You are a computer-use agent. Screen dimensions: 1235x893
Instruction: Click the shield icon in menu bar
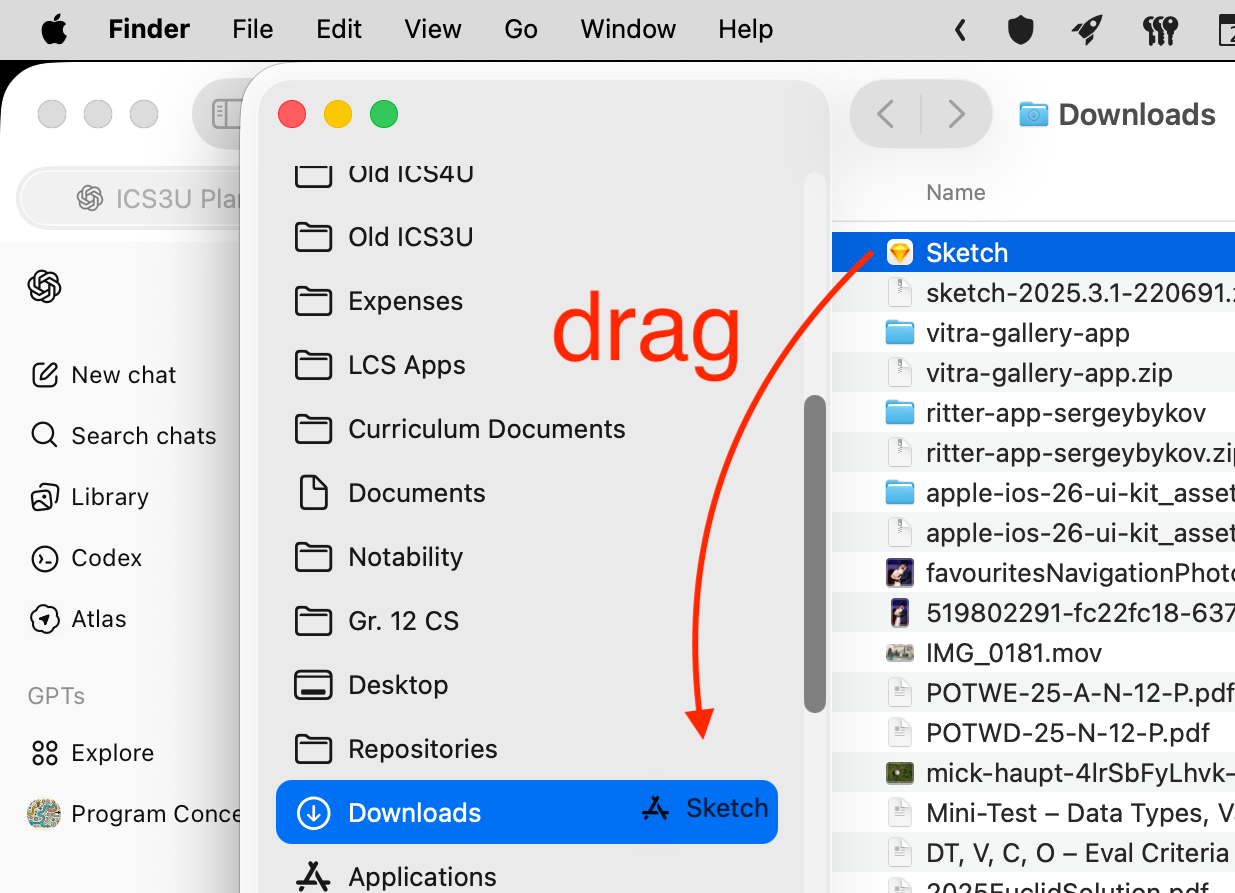pos(1020,30)
